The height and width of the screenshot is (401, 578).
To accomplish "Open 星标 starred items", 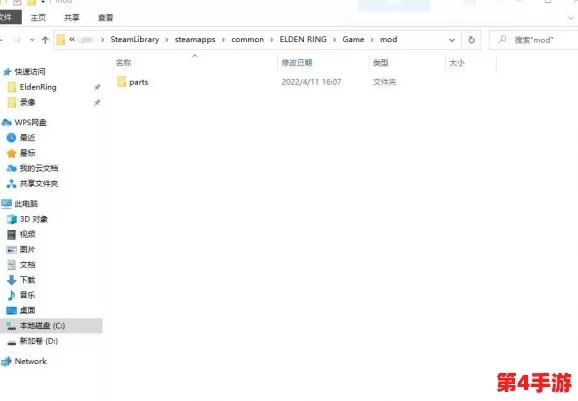I will 27,153.
